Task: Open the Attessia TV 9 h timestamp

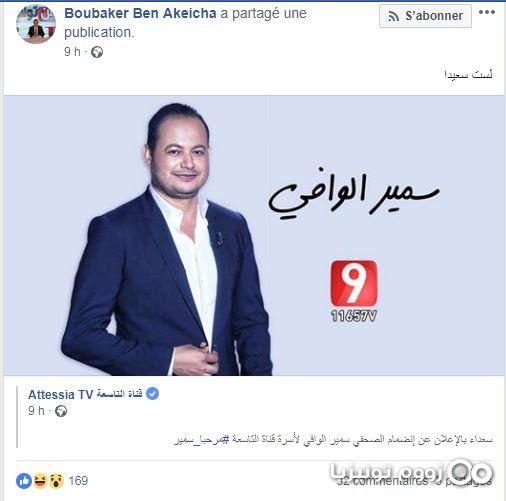Action: (x=36, y=411)
